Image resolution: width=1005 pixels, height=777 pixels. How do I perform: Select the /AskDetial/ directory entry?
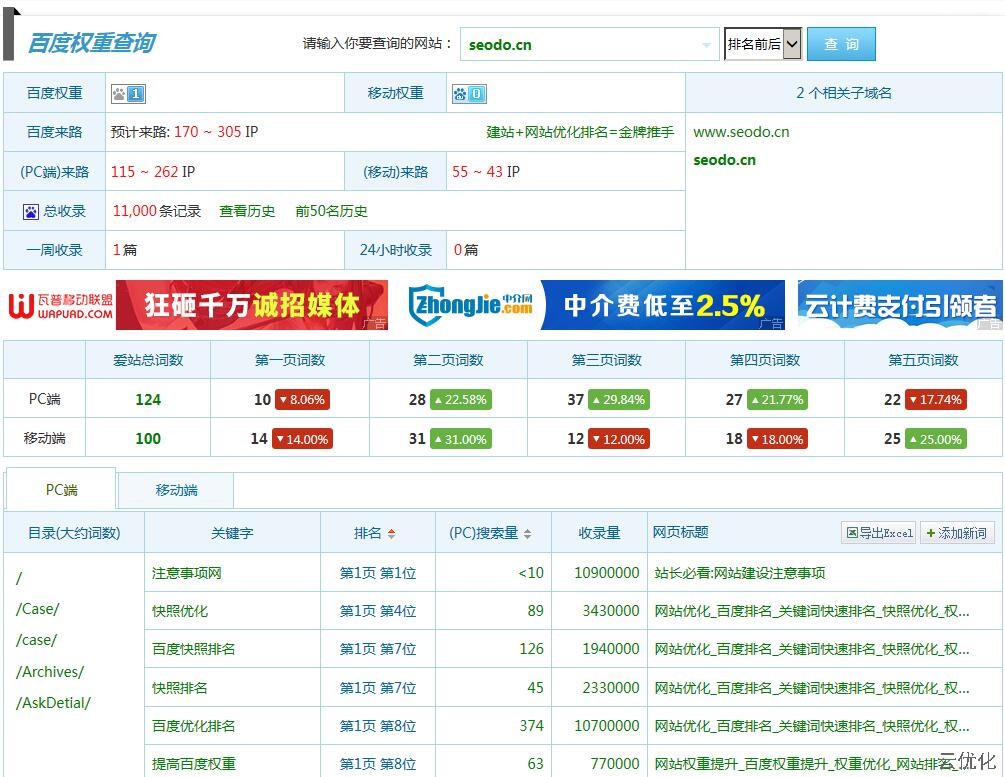point(53,703)
